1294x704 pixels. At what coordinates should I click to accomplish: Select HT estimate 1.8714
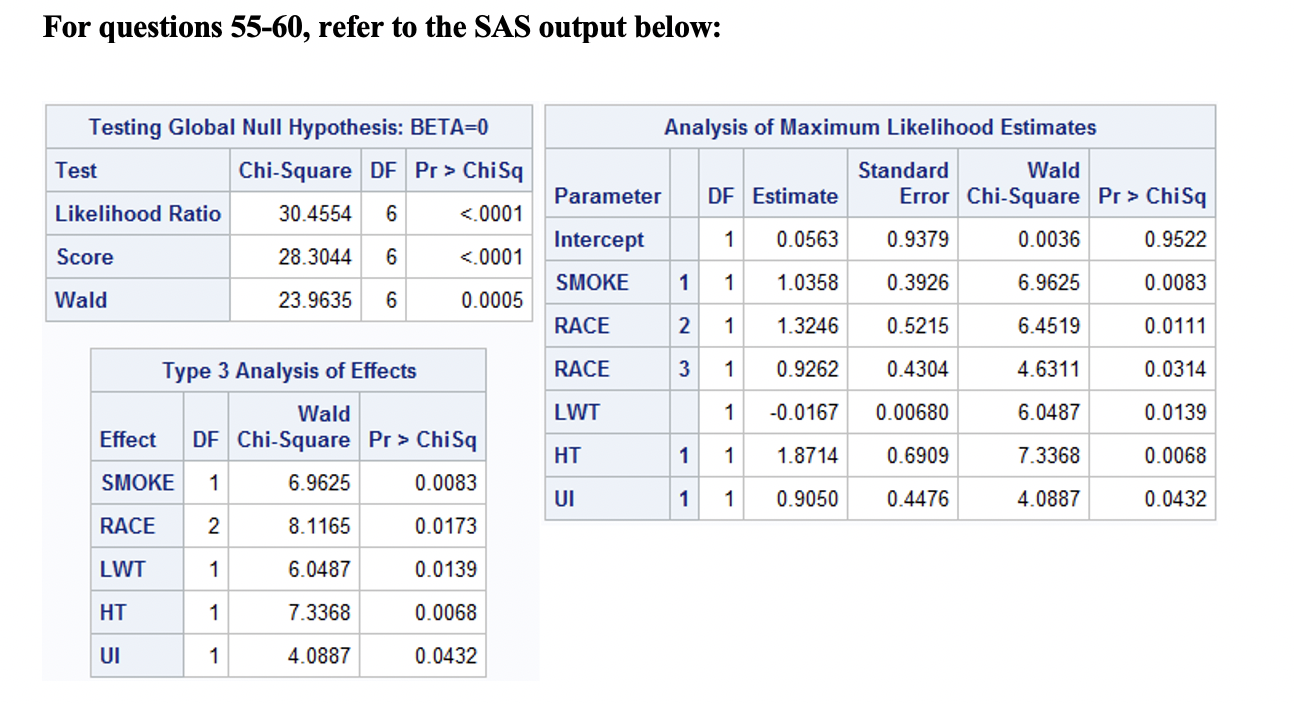coord(808,455)
